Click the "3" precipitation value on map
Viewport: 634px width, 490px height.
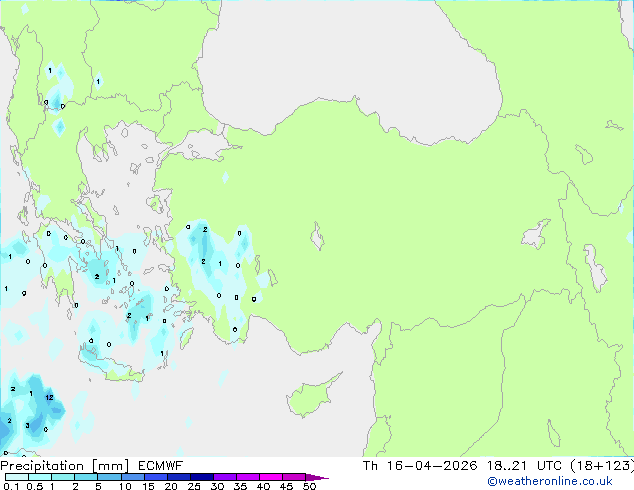point(27,425)
